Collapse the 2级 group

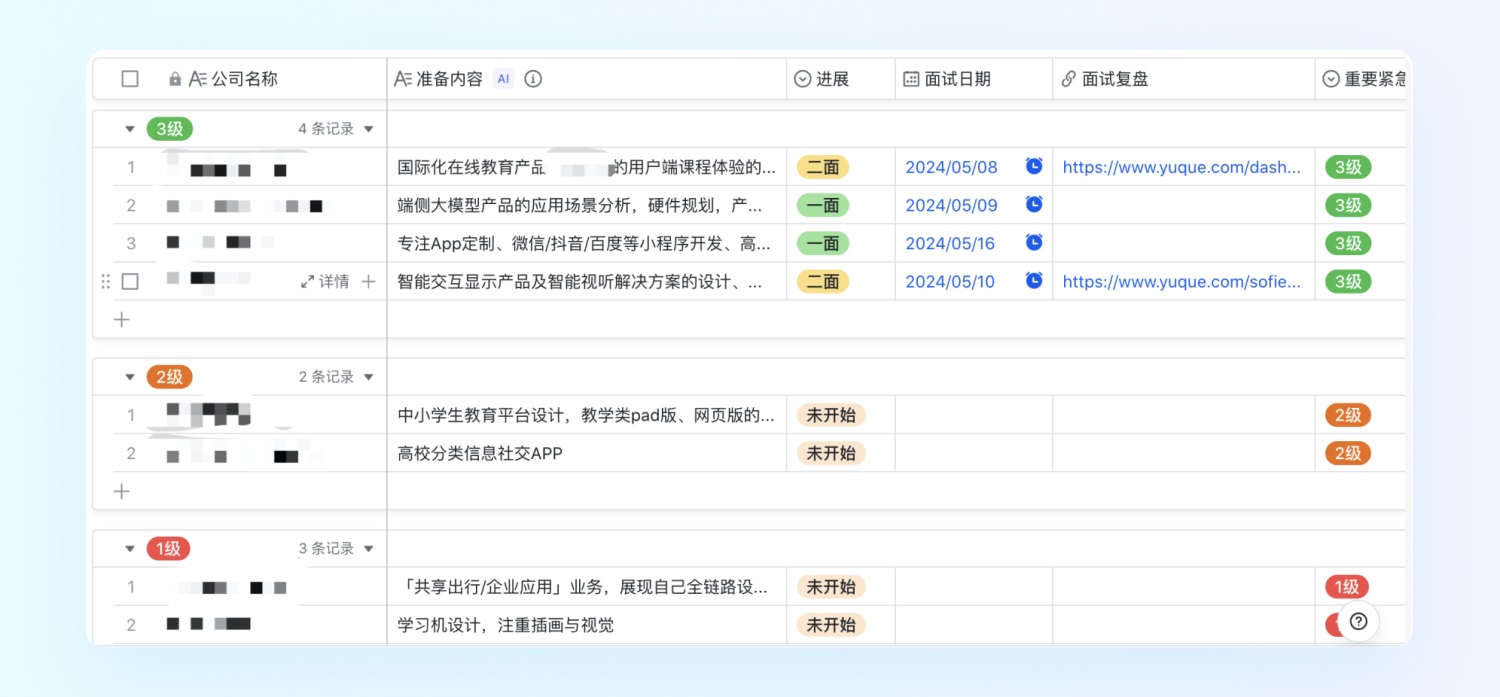tap(129, 376)
